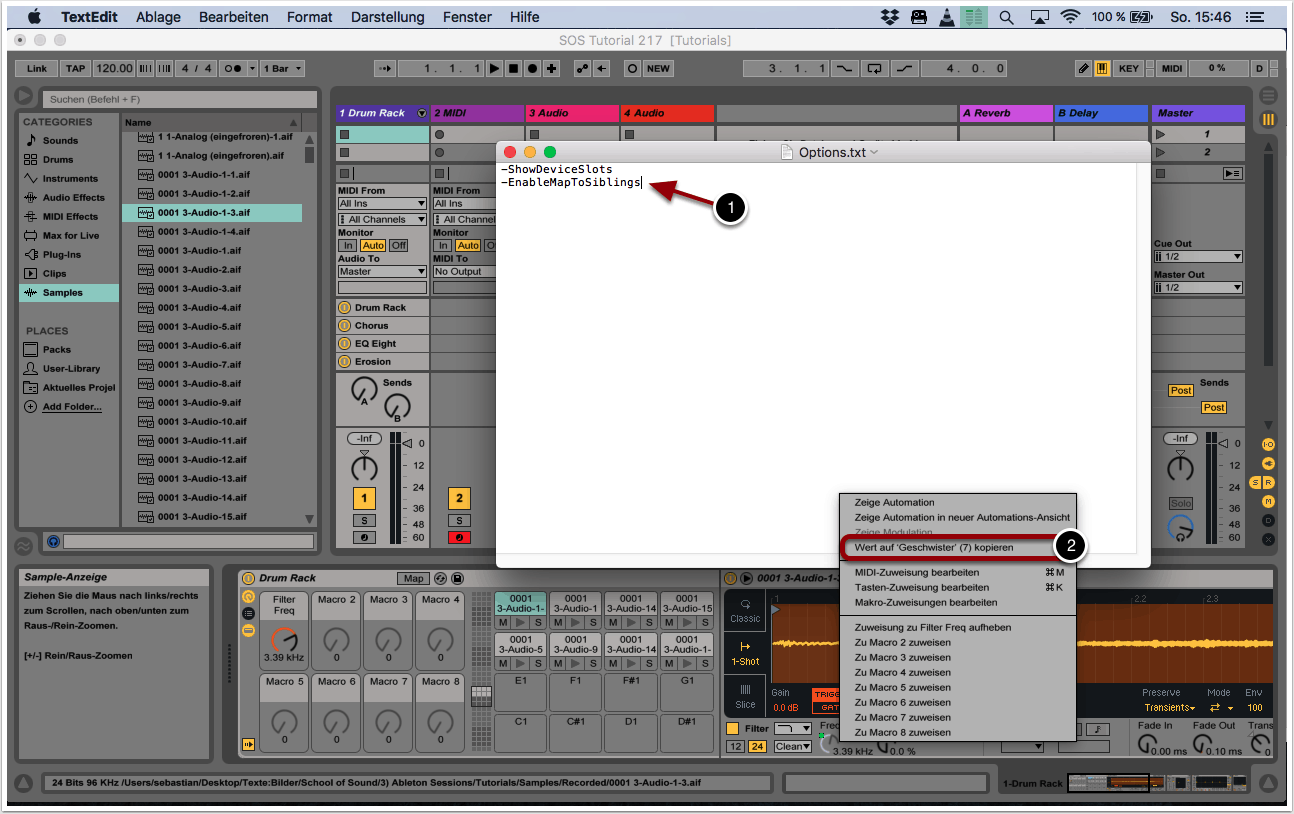Screen dimensions: 1294x814
Task: Click the Record button in transport
Action: (x=532, y=68)
